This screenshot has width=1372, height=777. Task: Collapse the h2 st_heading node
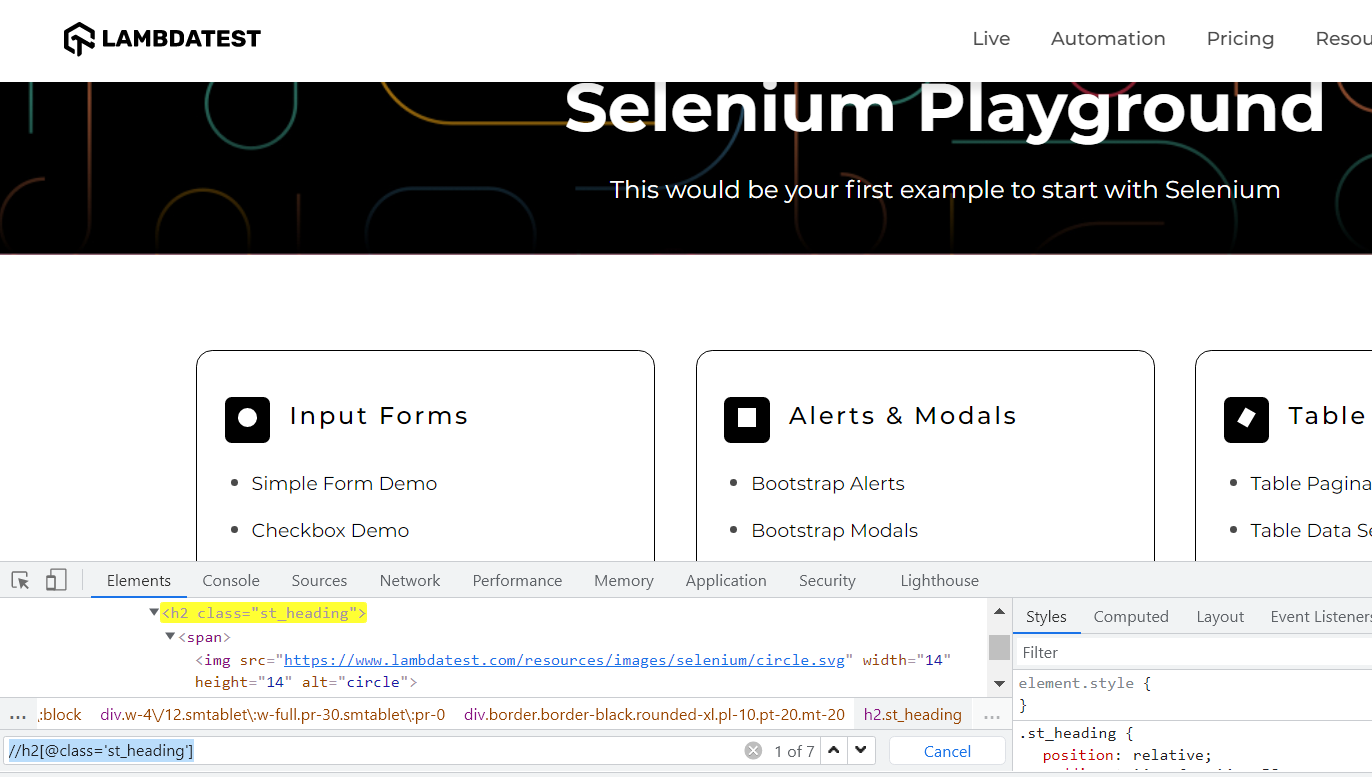click(154, 612)
